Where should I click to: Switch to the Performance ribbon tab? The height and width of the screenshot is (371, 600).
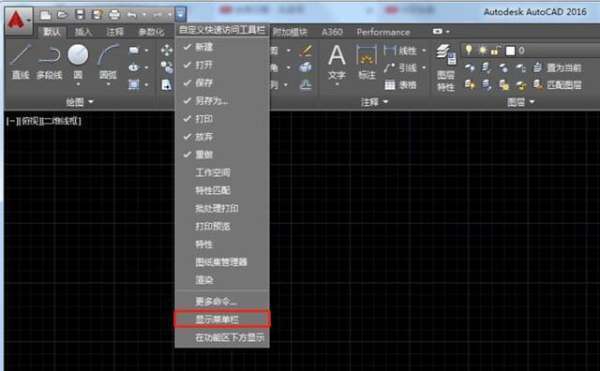pyautogui.click(x=383, y=32)
